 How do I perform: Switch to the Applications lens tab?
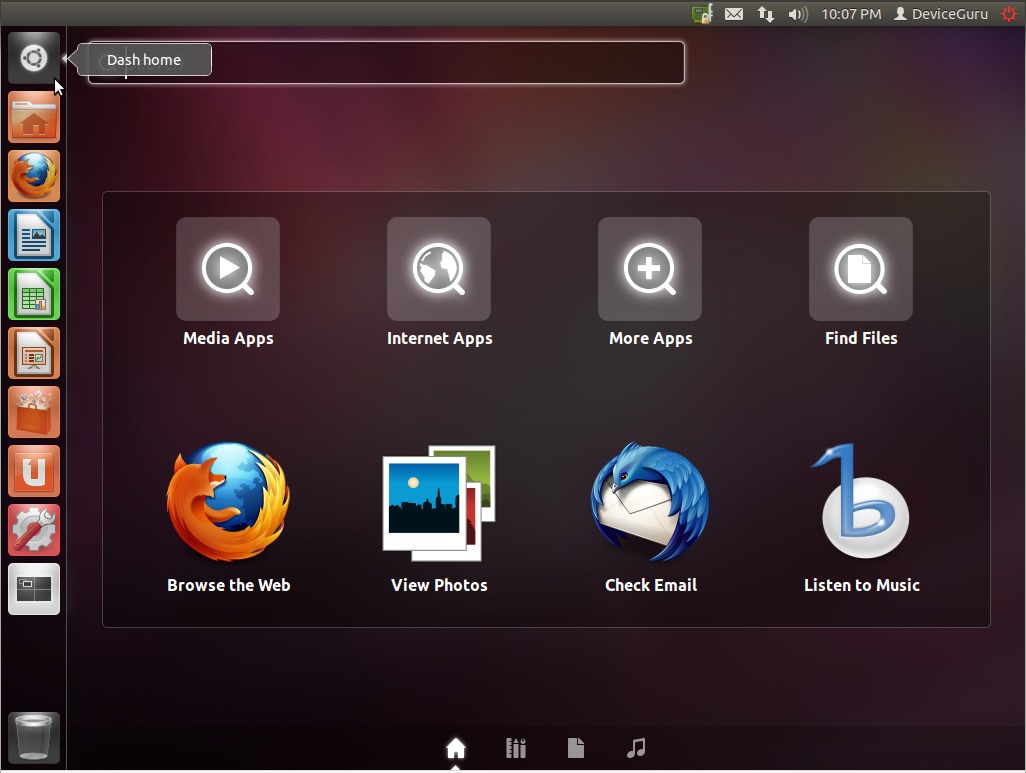point(516,747)
